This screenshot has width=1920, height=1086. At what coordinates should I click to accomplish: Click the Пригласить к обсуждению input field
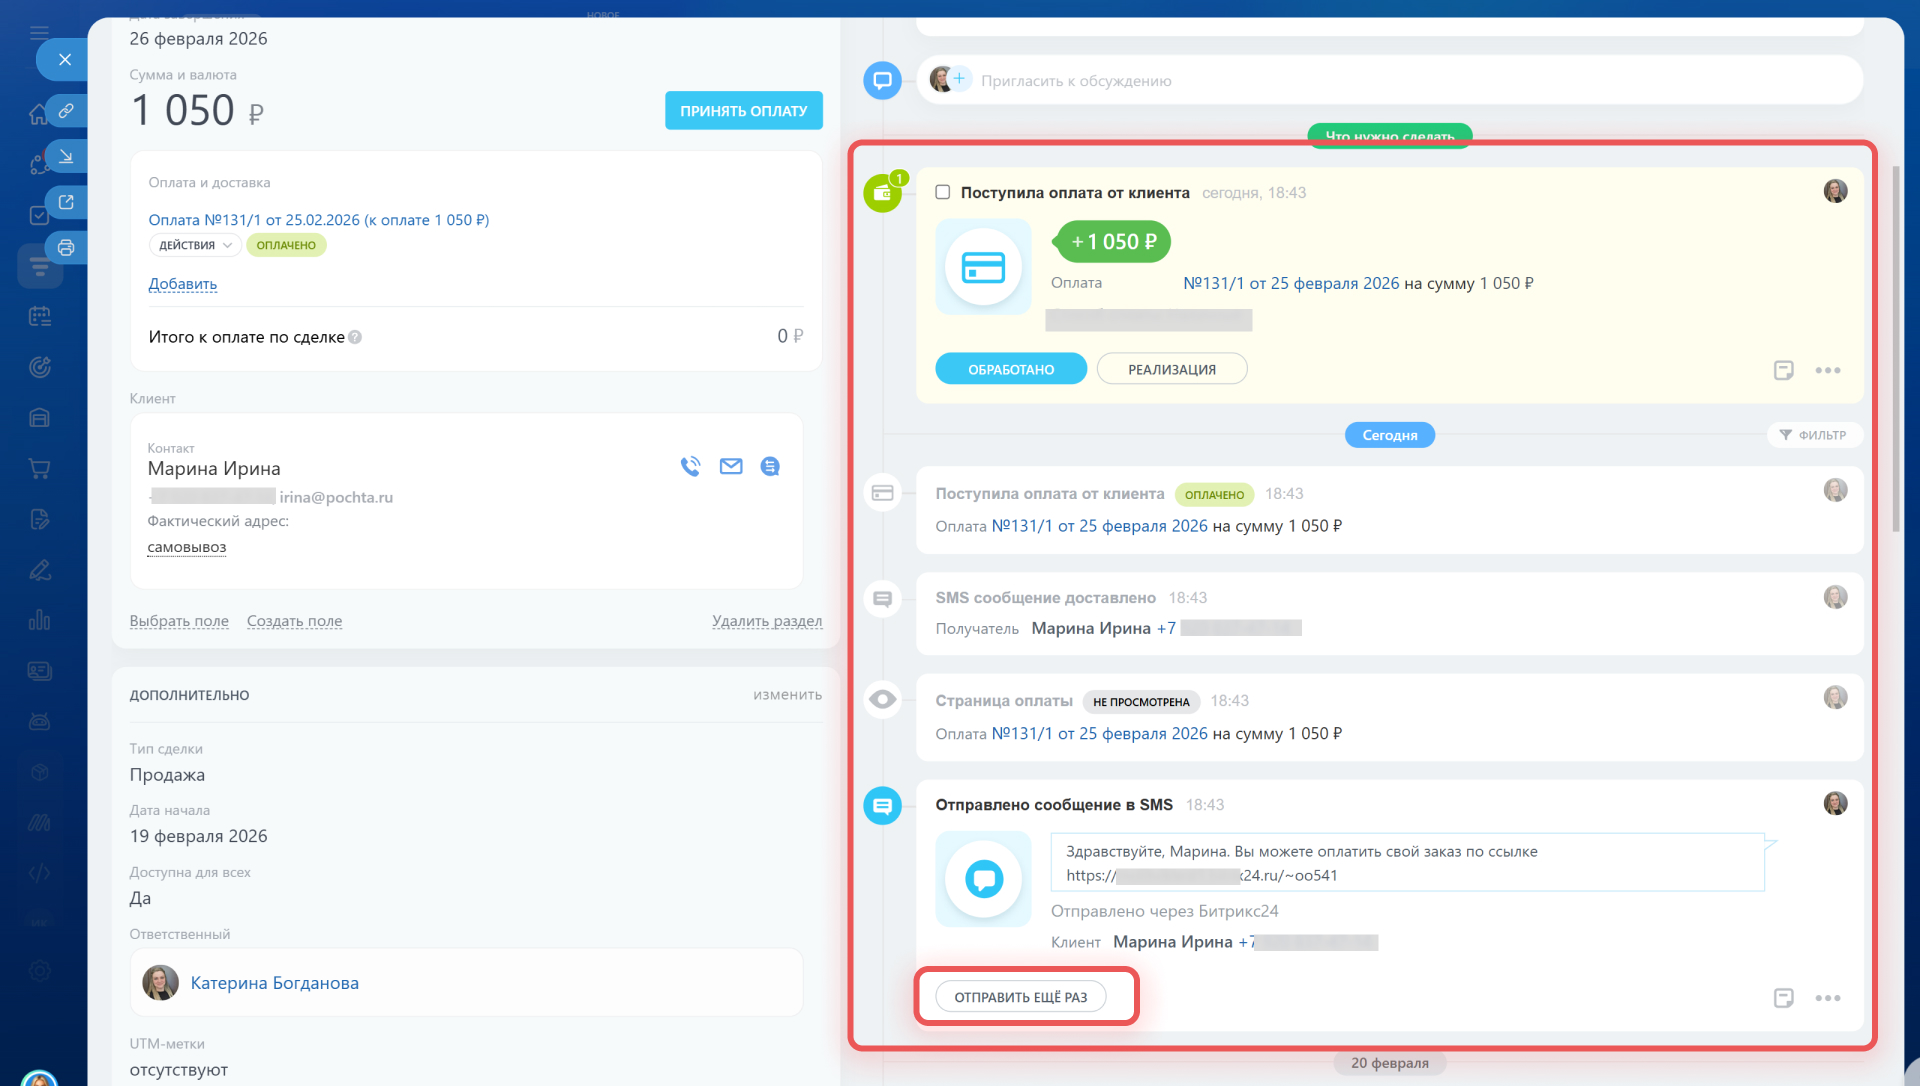(1076, 81)
